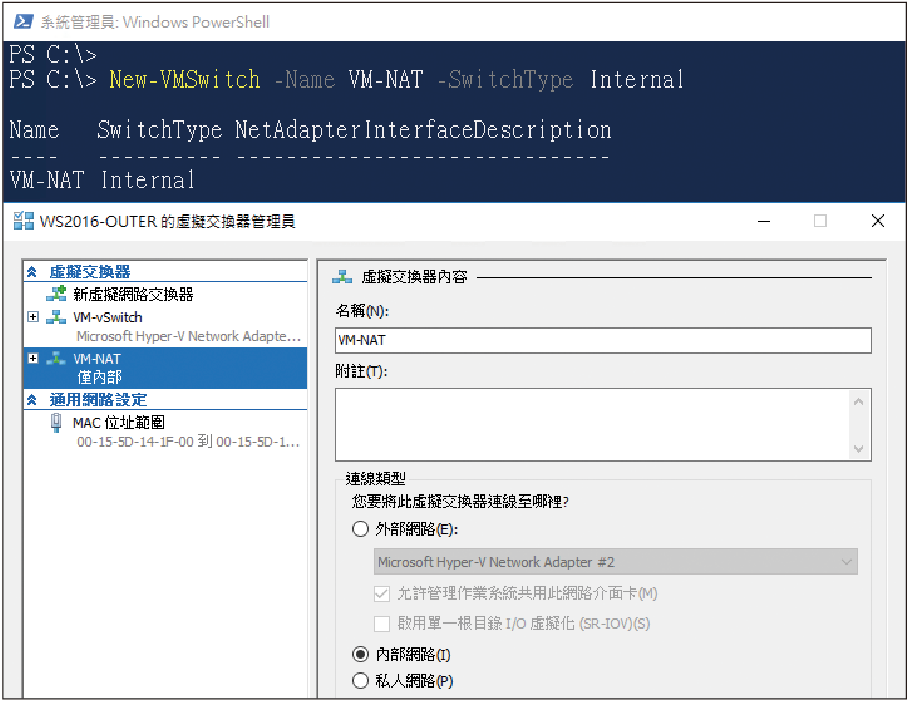910x703 pixels.
Task: Select the VM-vSwitch tree entry
Action: [x=107, y=317]
